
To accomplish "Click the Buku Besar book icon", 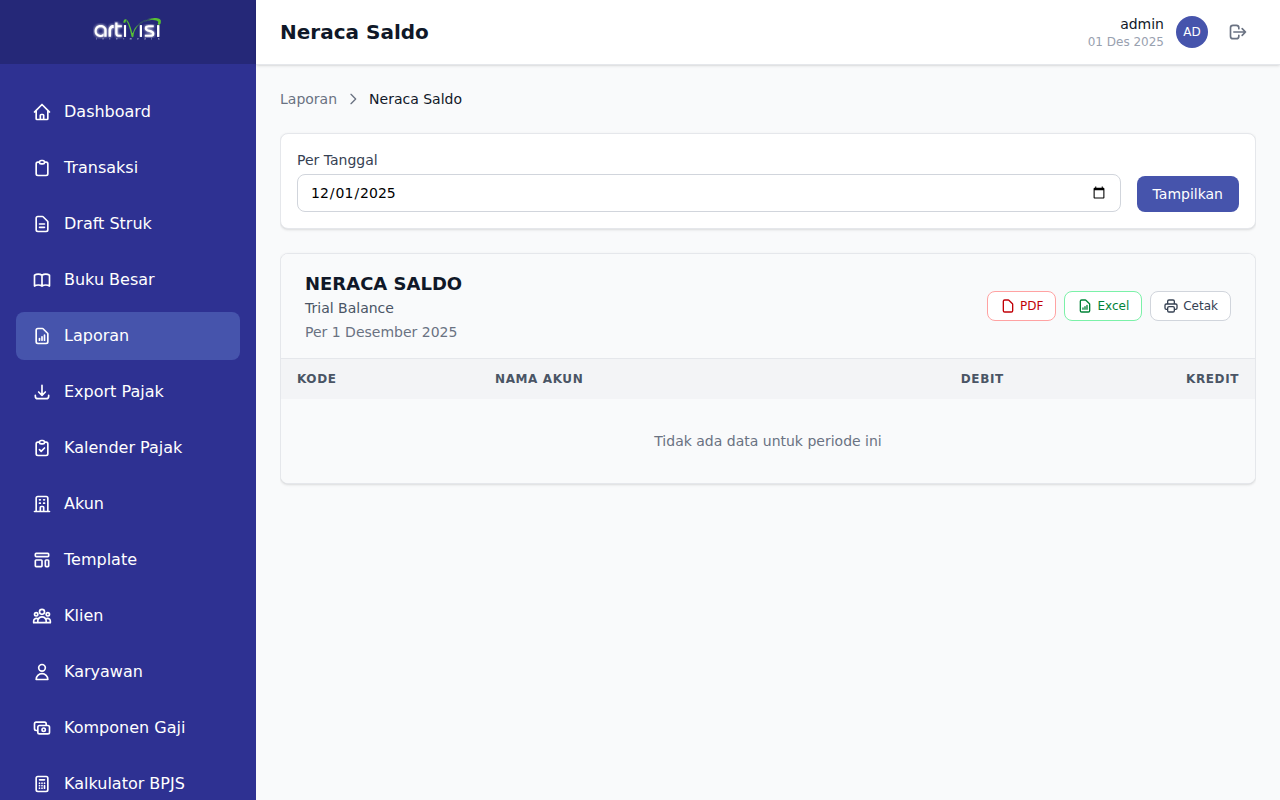I will tap(42, 280).
